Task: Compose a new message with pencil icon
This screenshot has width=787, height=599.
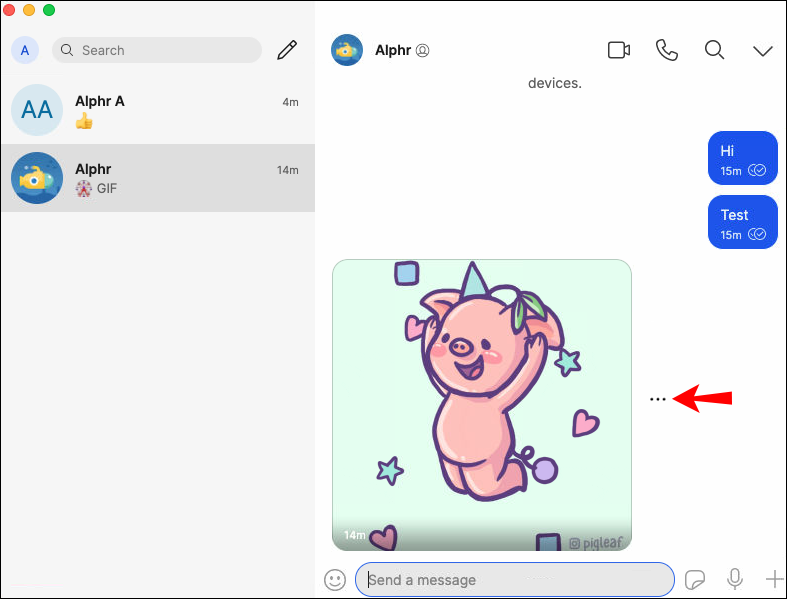Action: click(287, 50)
